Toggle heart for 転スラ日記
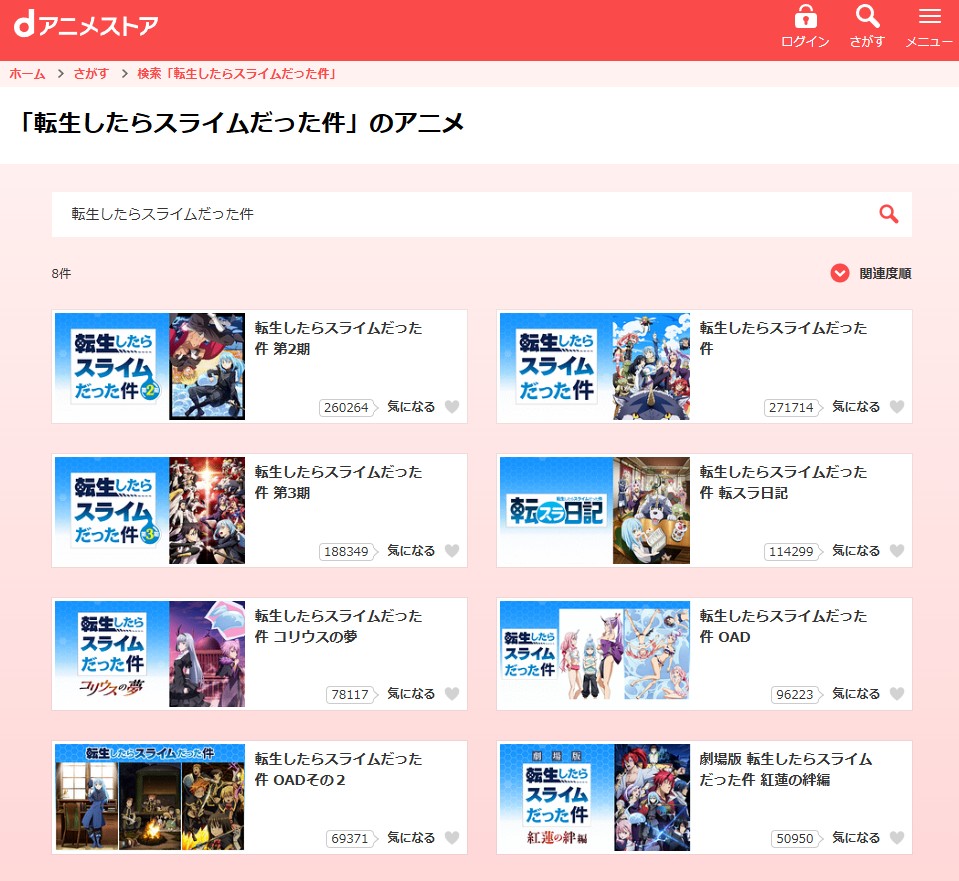The height and width of the screenshot is (881, 959). point(897,551)
